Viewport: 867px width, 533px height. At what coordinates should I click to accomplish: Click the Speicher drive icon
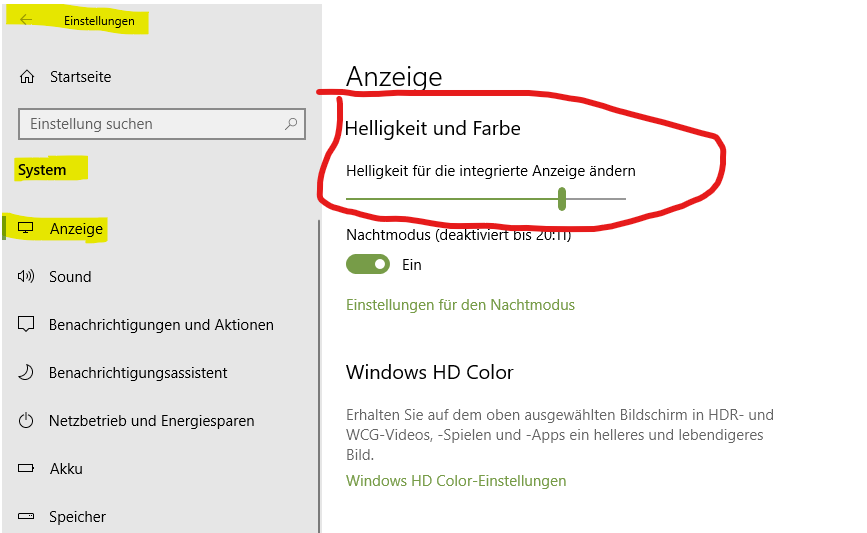click(26, 516)
